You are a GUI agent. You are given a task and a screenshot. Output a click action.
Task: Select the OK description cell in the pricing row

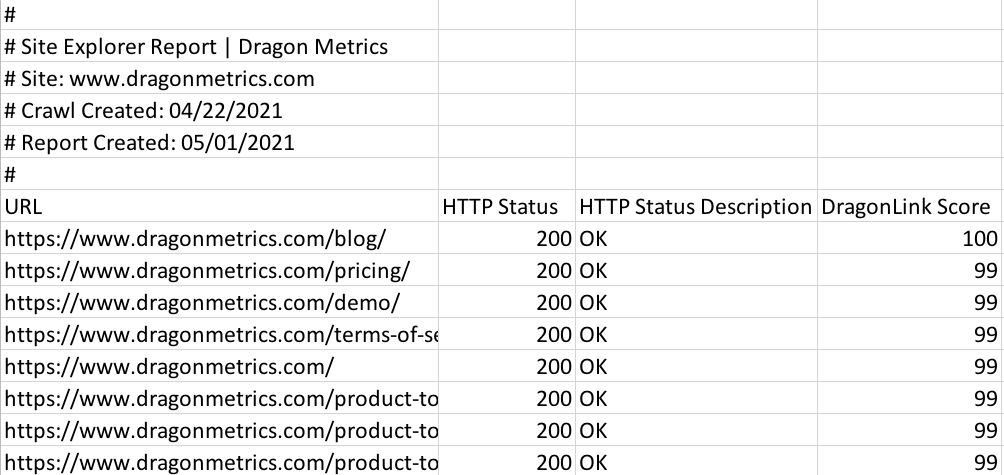594,271
